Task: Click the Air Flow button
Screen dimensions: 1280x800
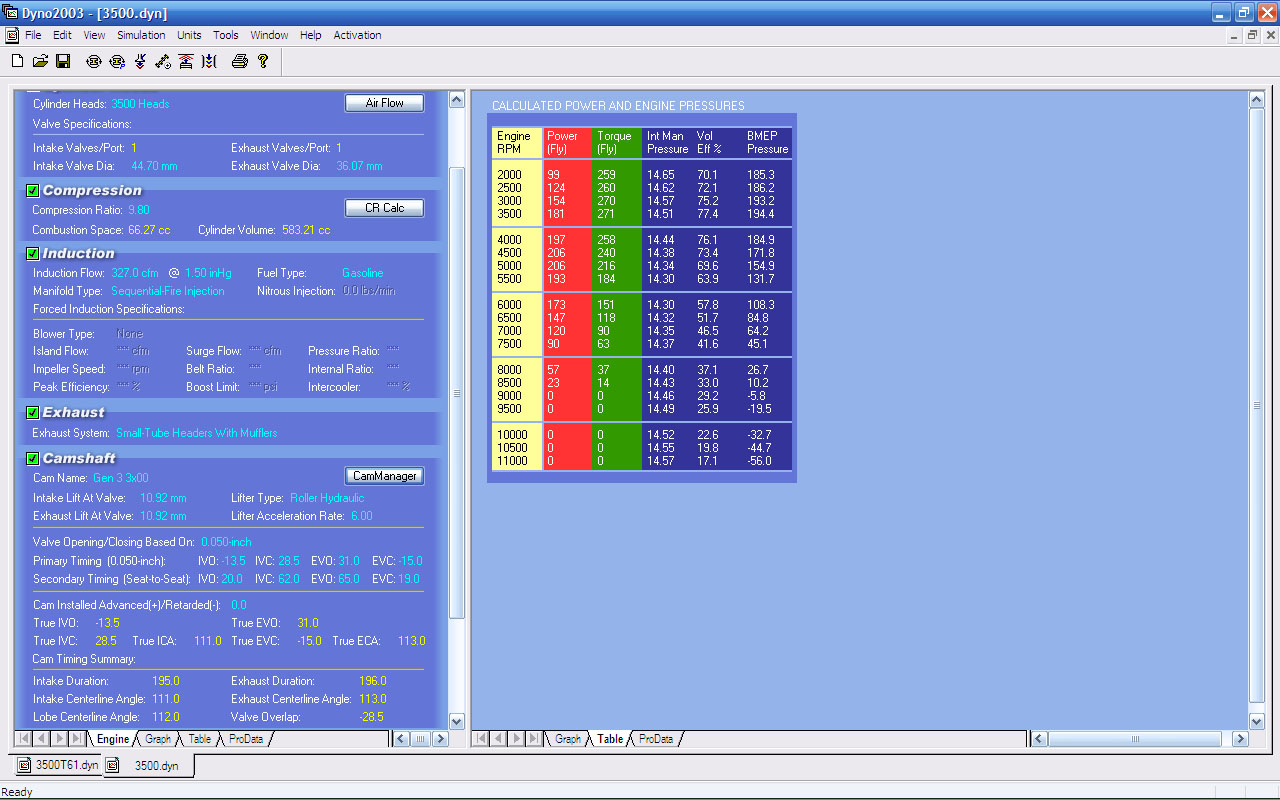Action: tap(384, 103)
